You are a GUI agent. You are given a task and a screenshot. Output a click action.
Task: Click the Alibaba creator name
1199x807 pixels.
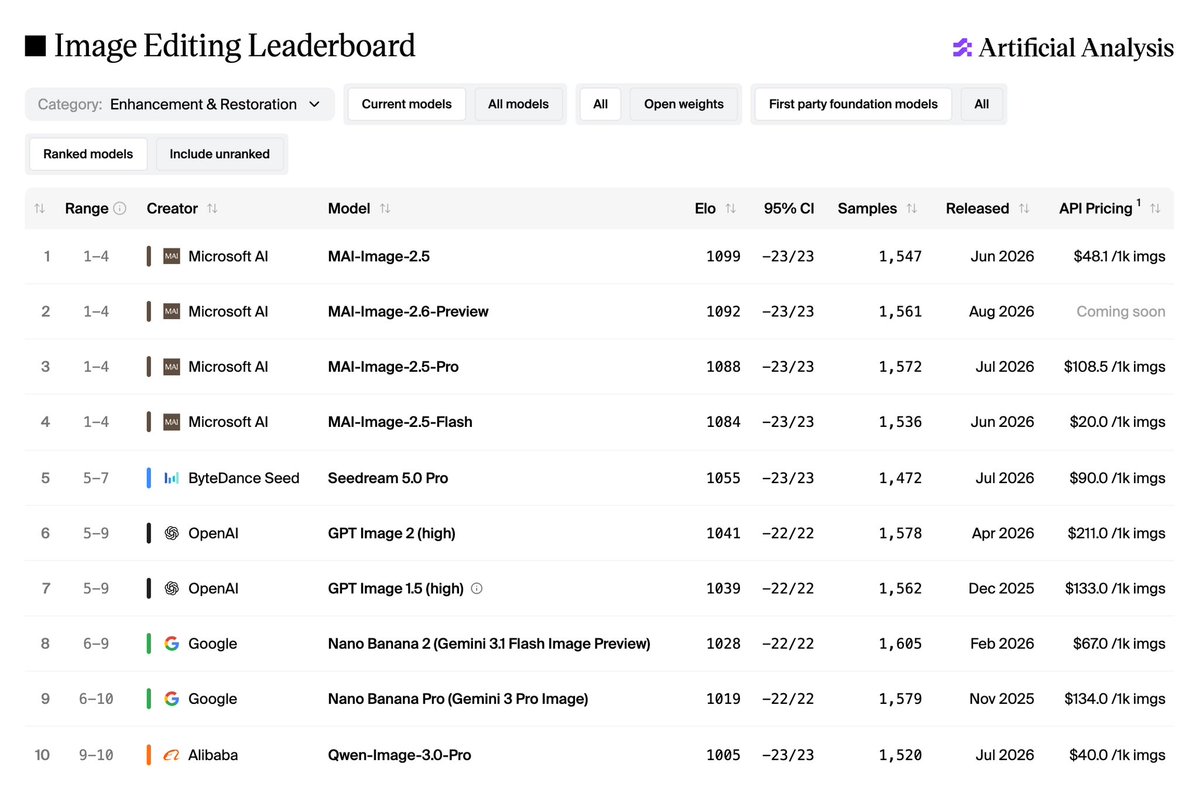213,755
